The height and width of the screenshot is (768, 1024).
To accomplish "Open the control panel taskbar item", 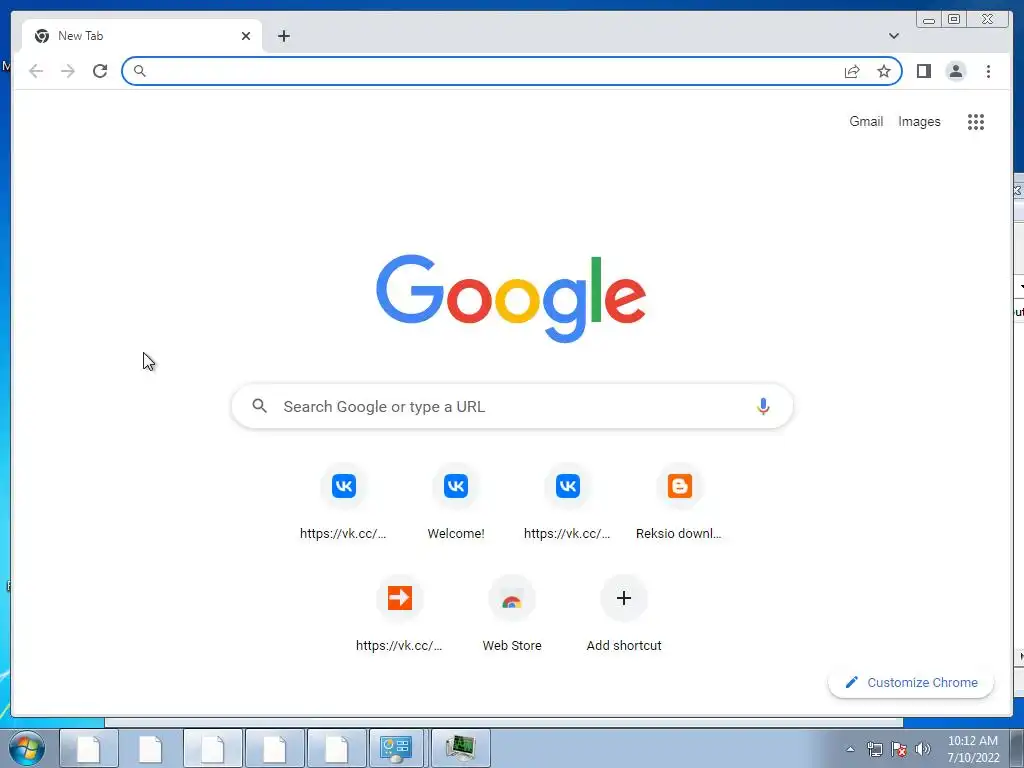I will point(396,748).
